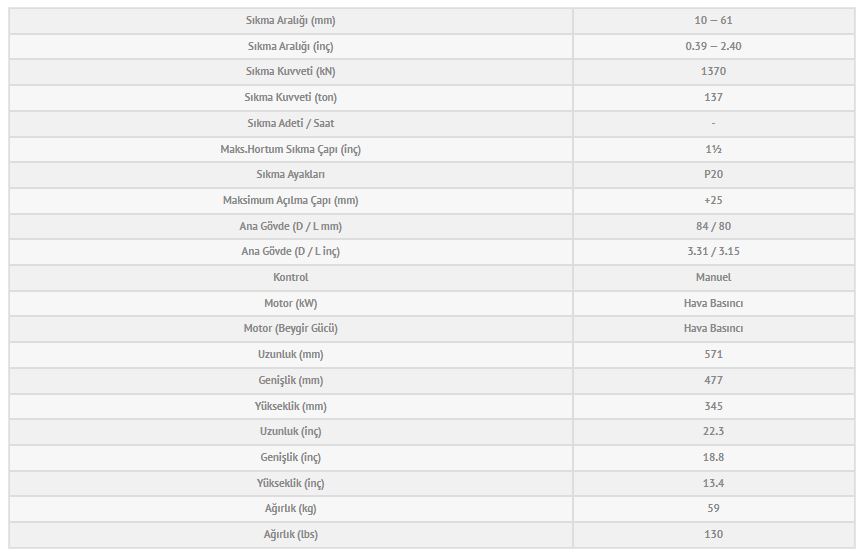The height and width of the screenshot is (560, 864).
Task: Select the value "0.39 – 2.40"
Action: pos(713,46)
